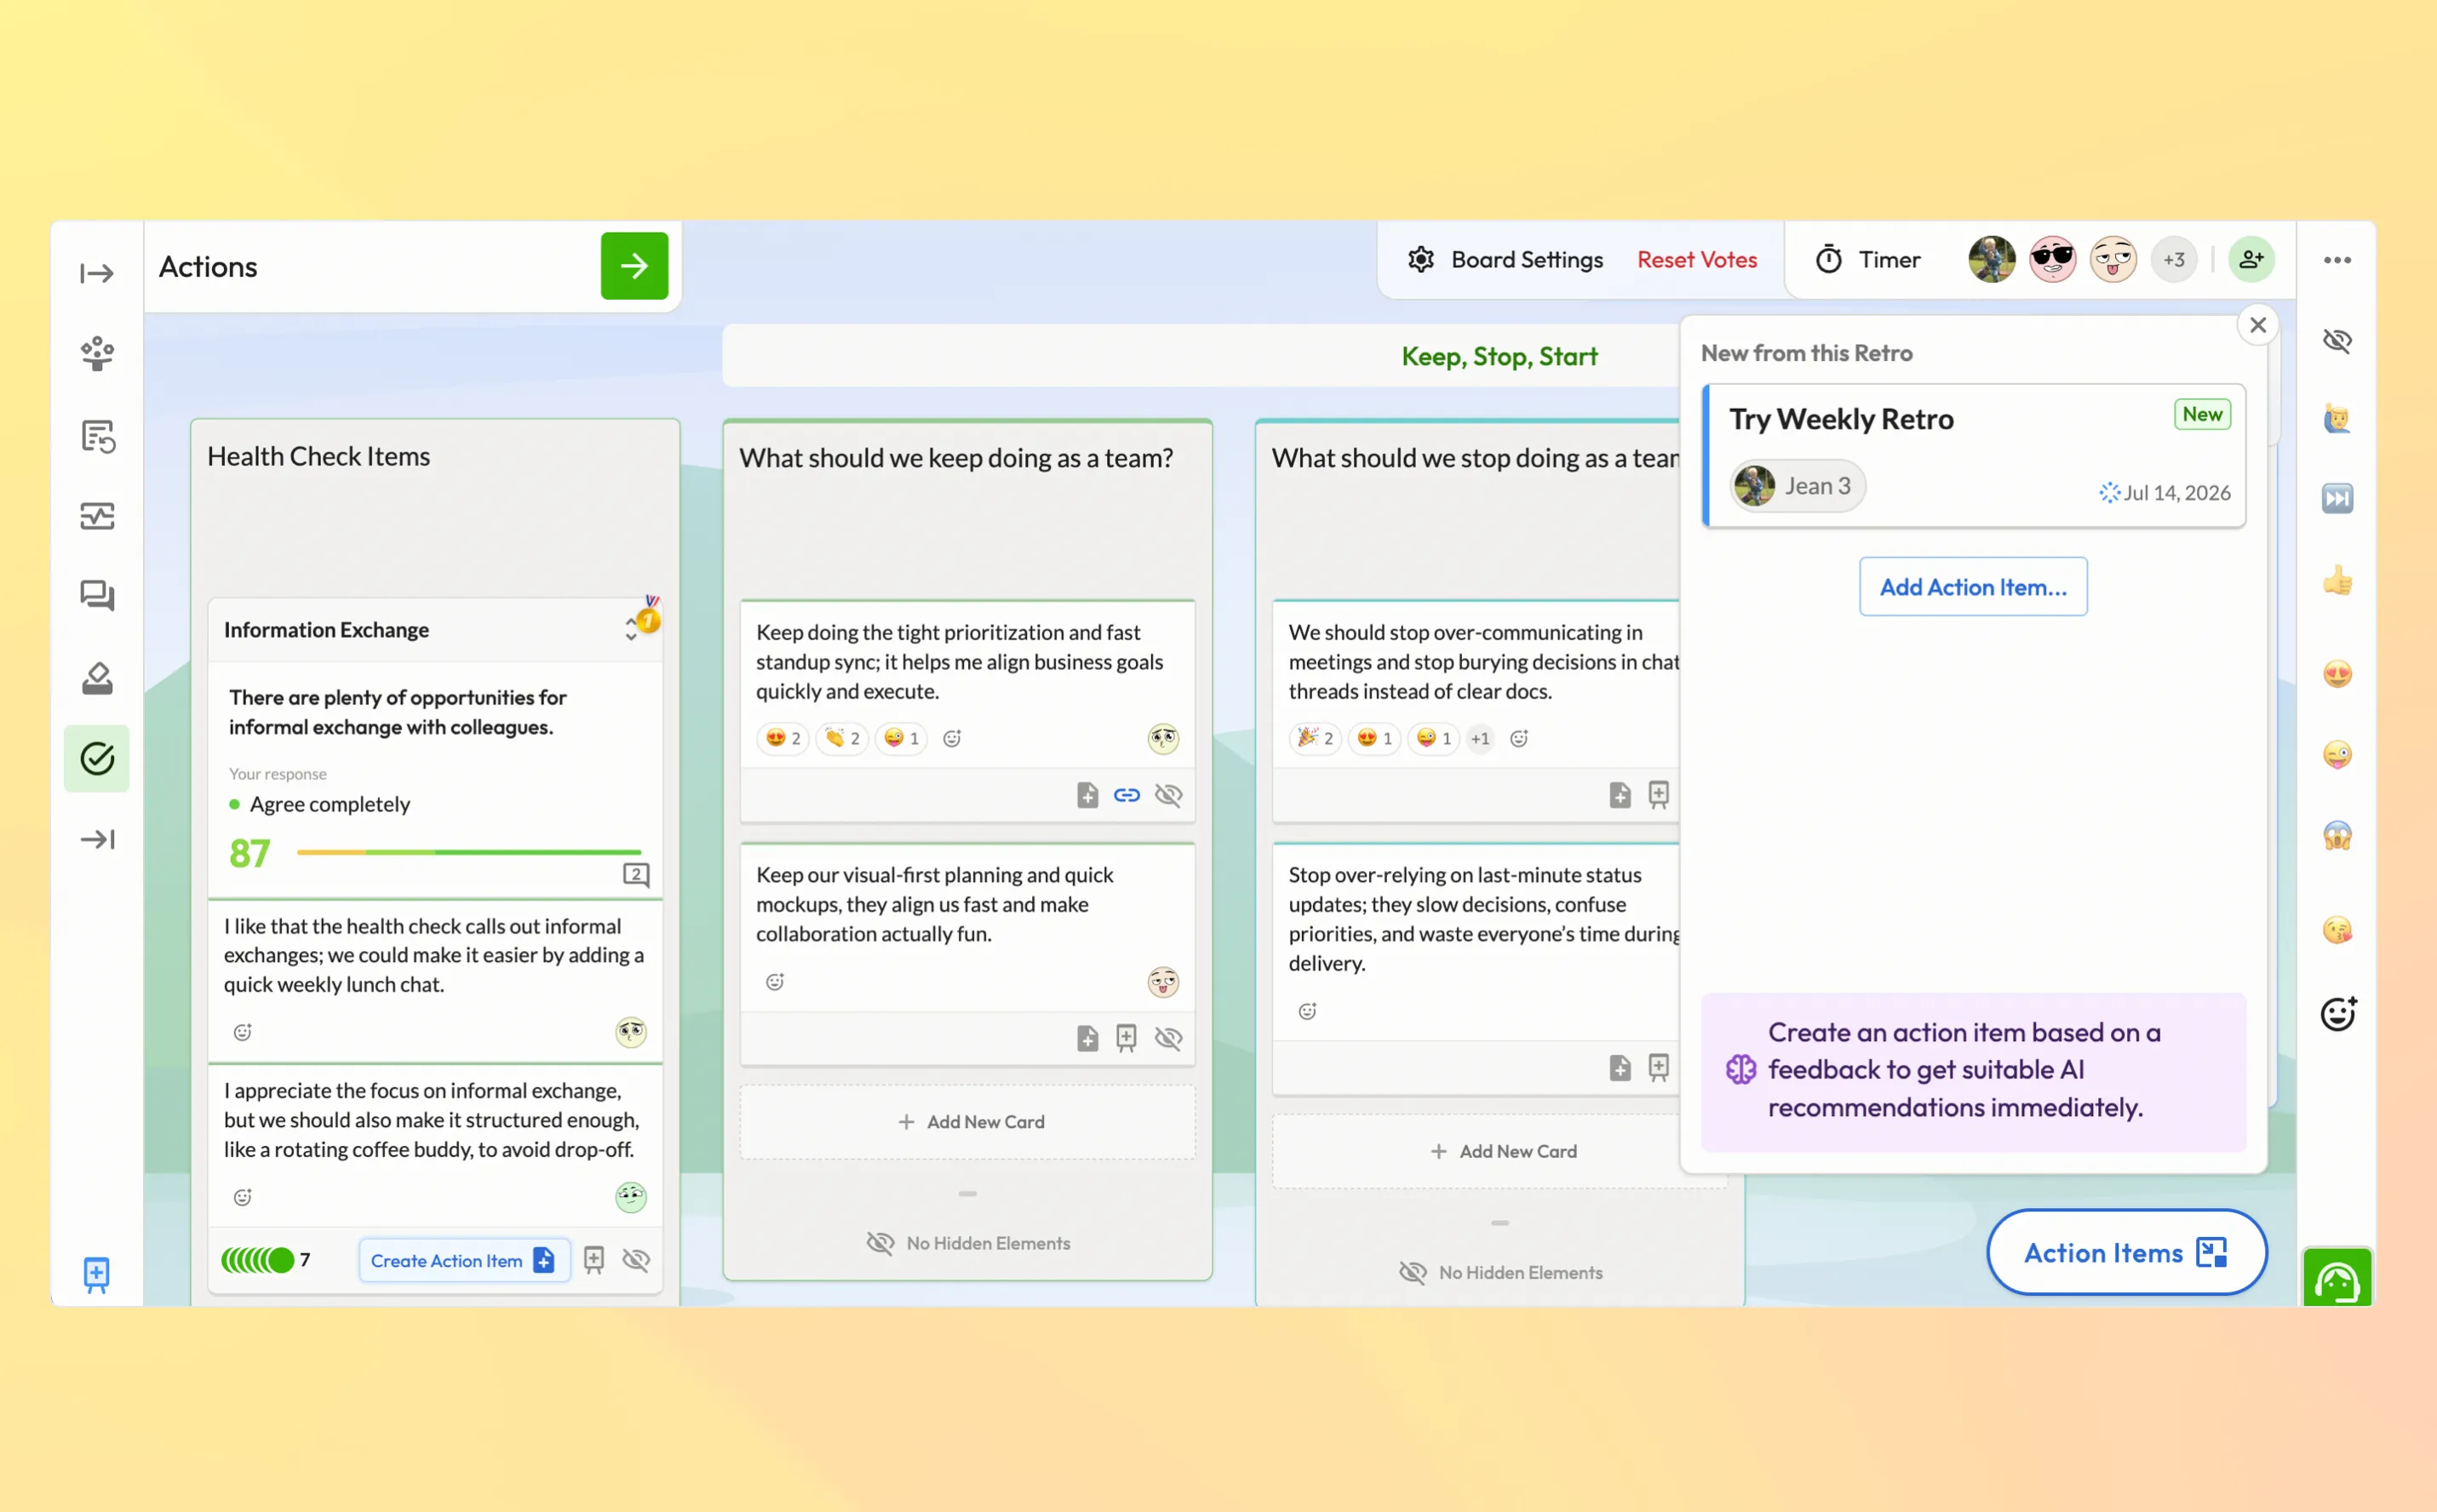Show the +3 additional participants

click(x=2173, y=260)
